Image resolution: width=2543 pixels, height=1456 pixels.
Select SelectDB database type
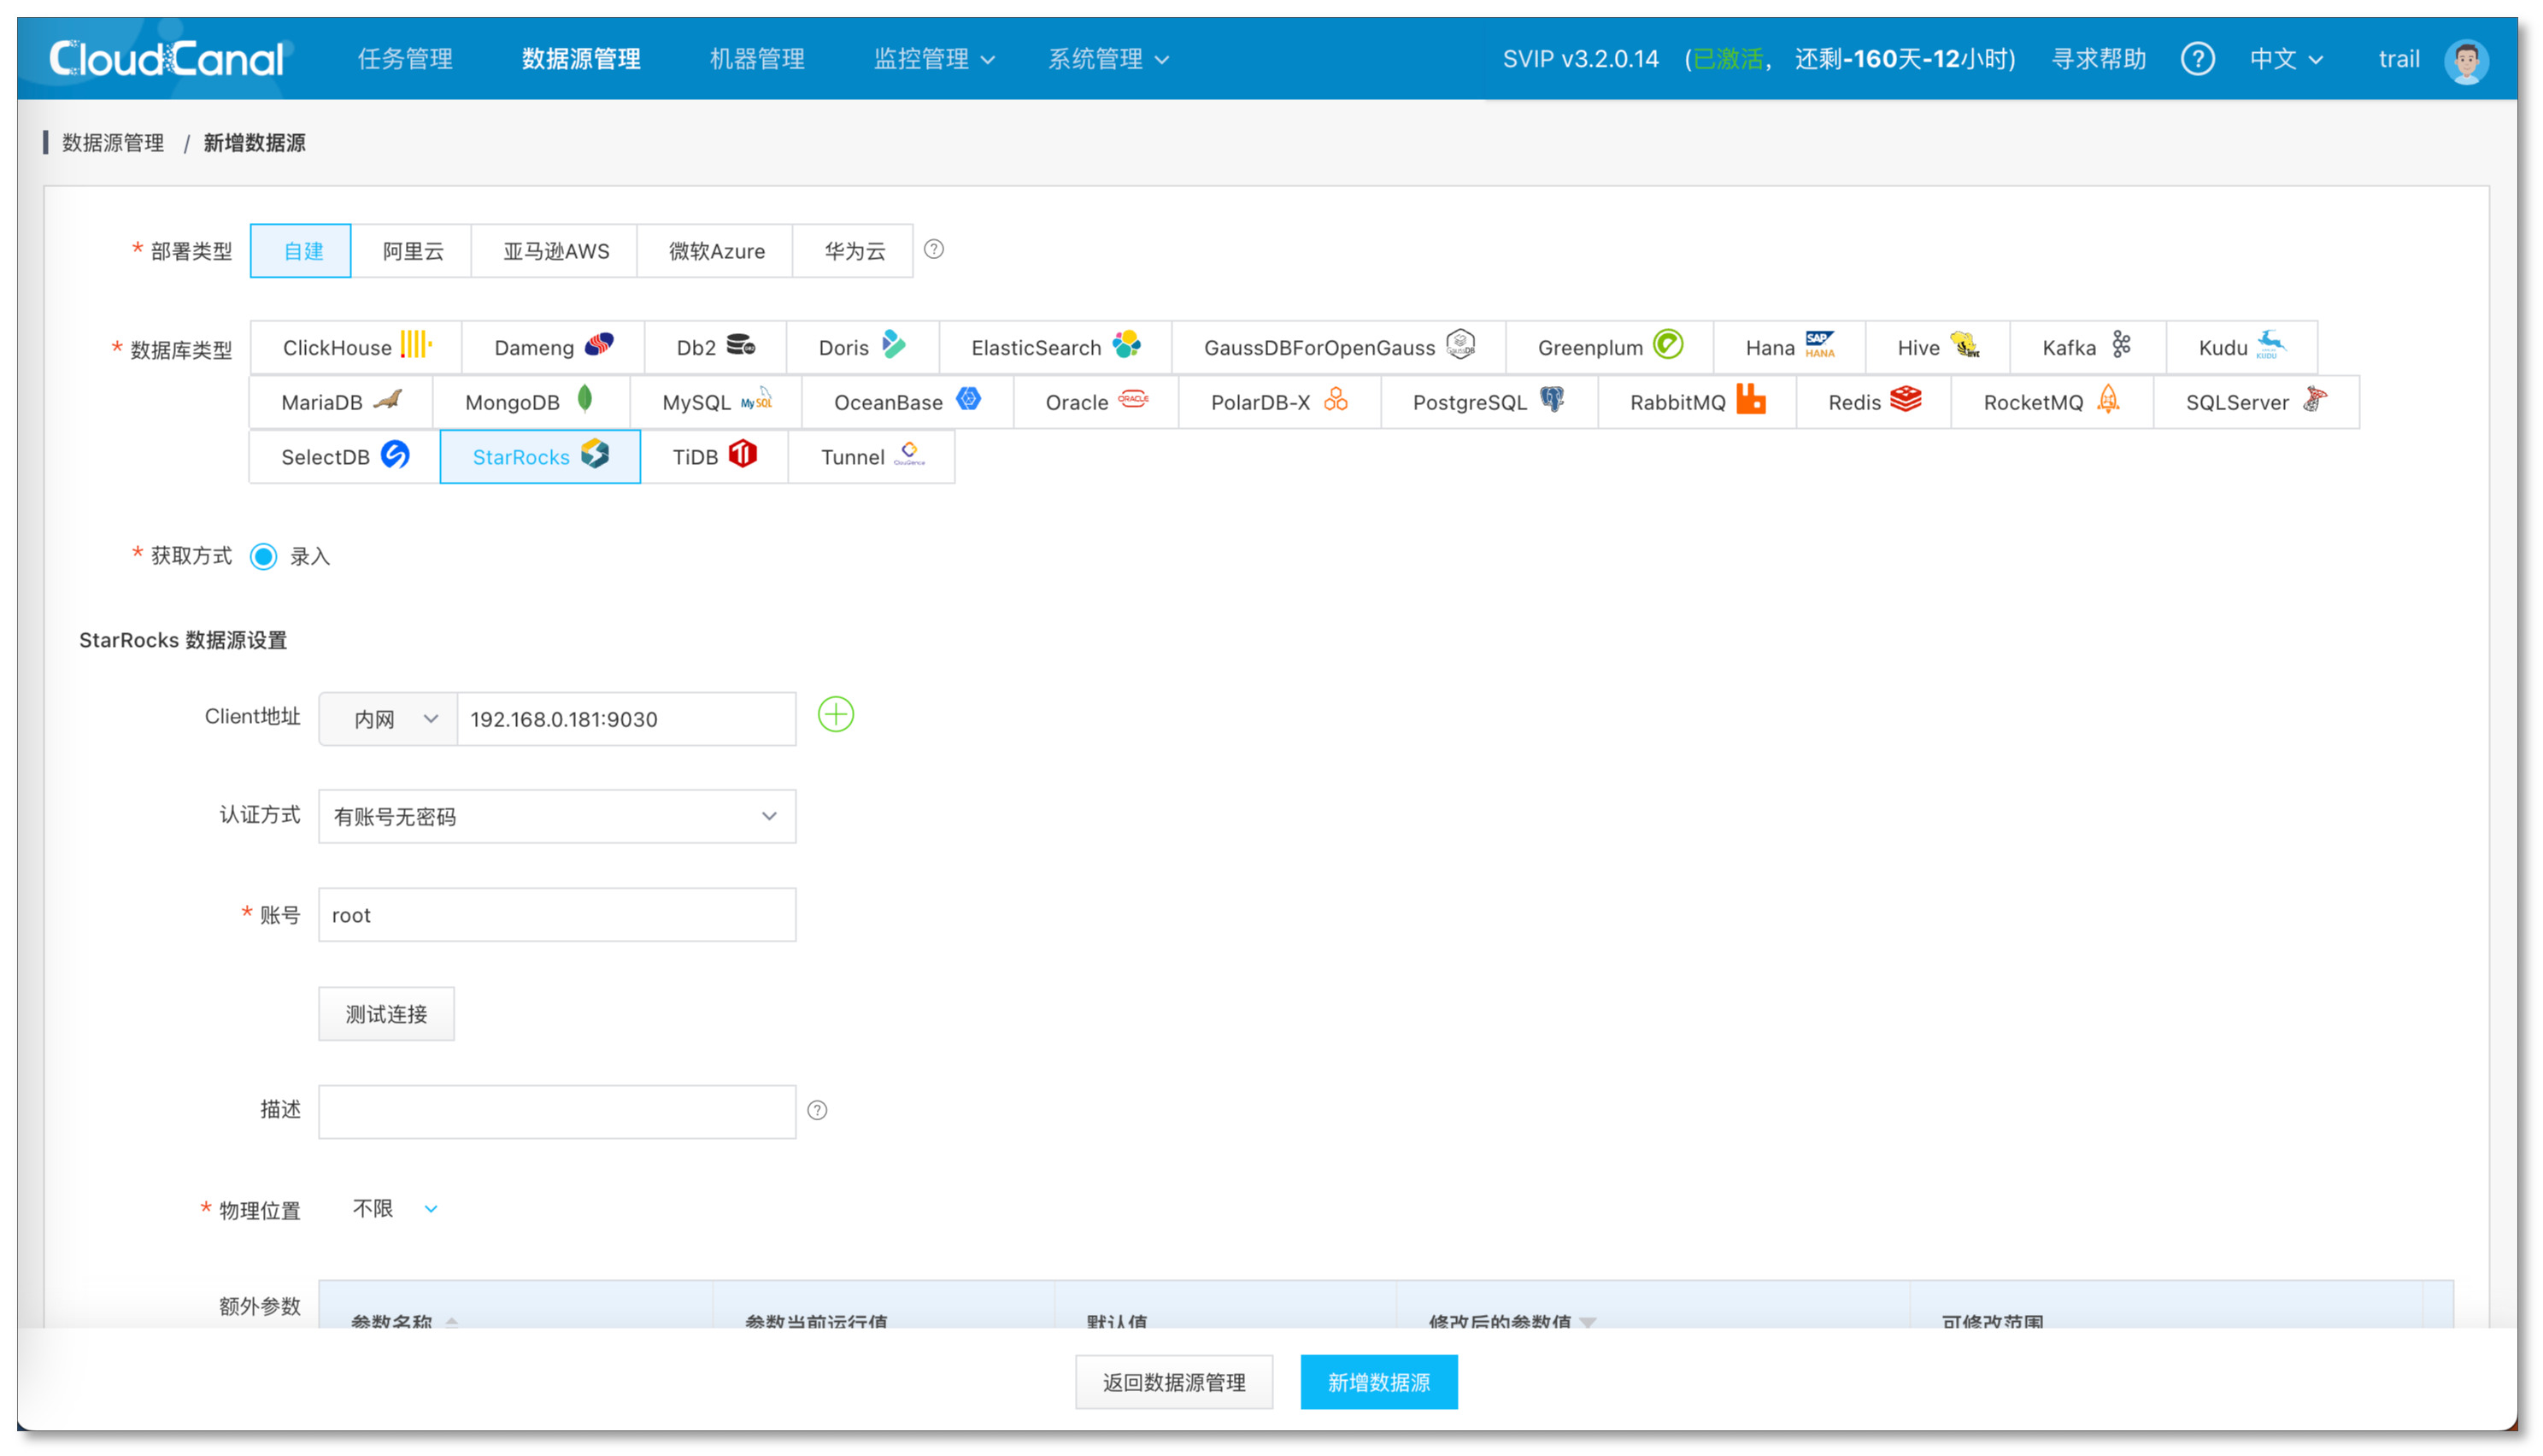click(344, 457)
